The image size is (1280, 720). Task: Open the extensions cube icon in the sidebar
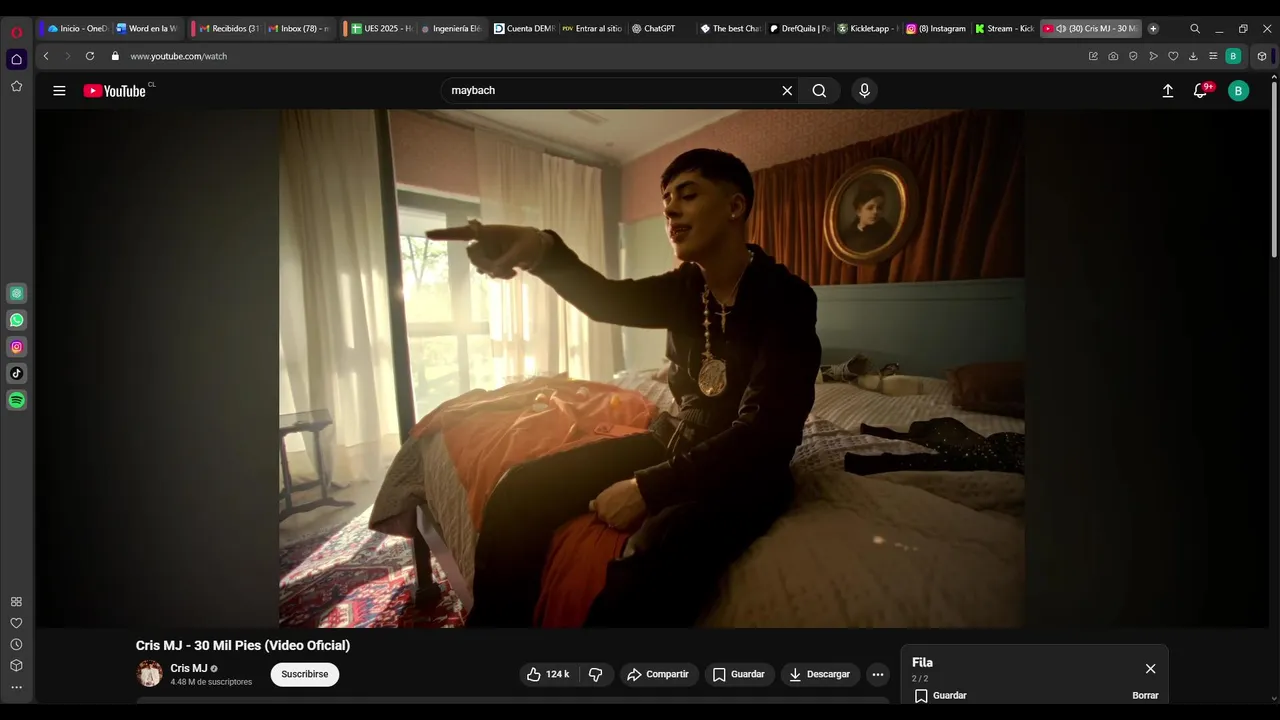tap(16, 666)
